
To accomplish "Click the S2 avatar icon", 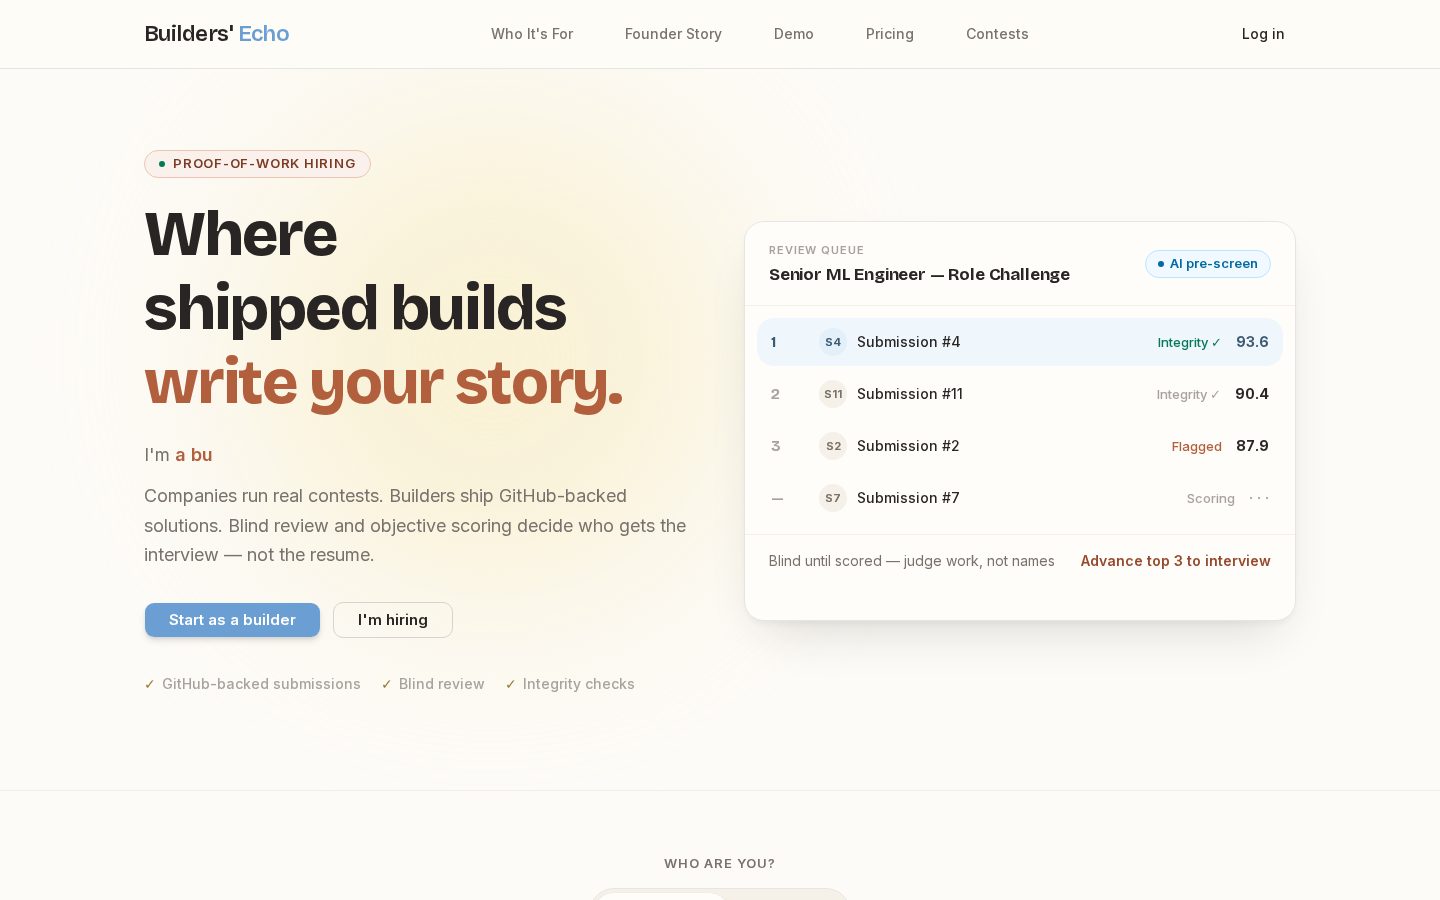I will (x=833, y=446).
